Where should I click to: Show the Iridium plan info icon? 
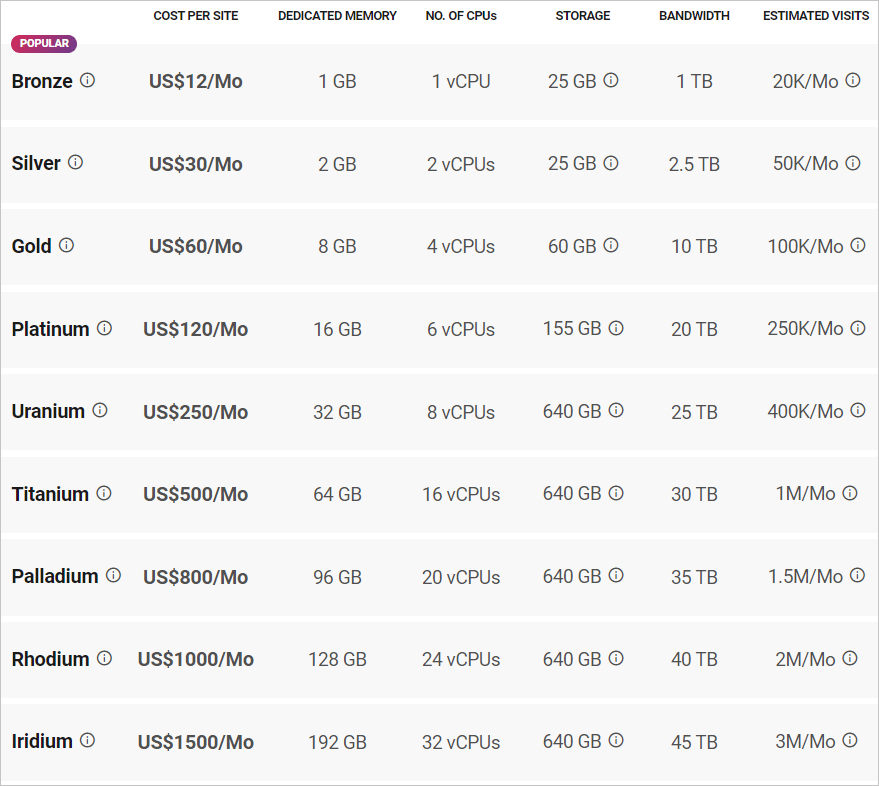pyautogui.click(x=87, y=740)
